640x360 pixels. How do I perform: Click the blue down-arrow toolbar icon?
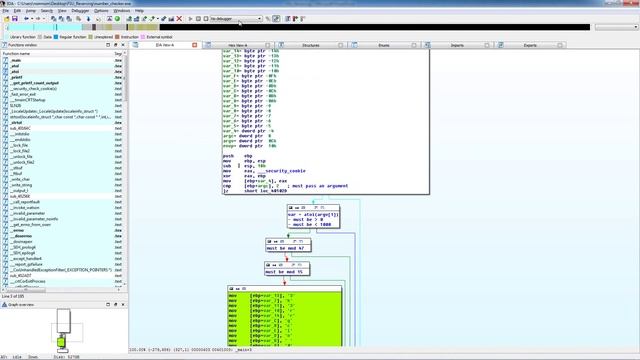click(x=88, y=19)
